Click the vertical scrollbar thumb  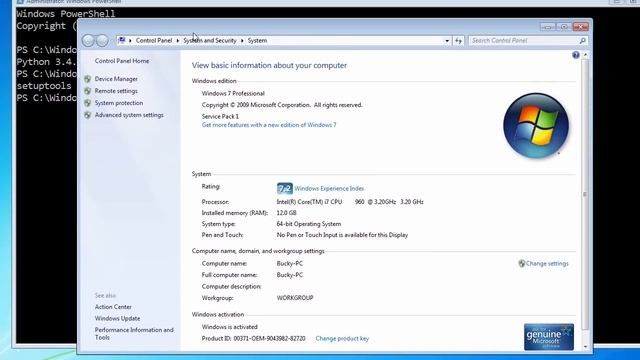coord(585,194)
